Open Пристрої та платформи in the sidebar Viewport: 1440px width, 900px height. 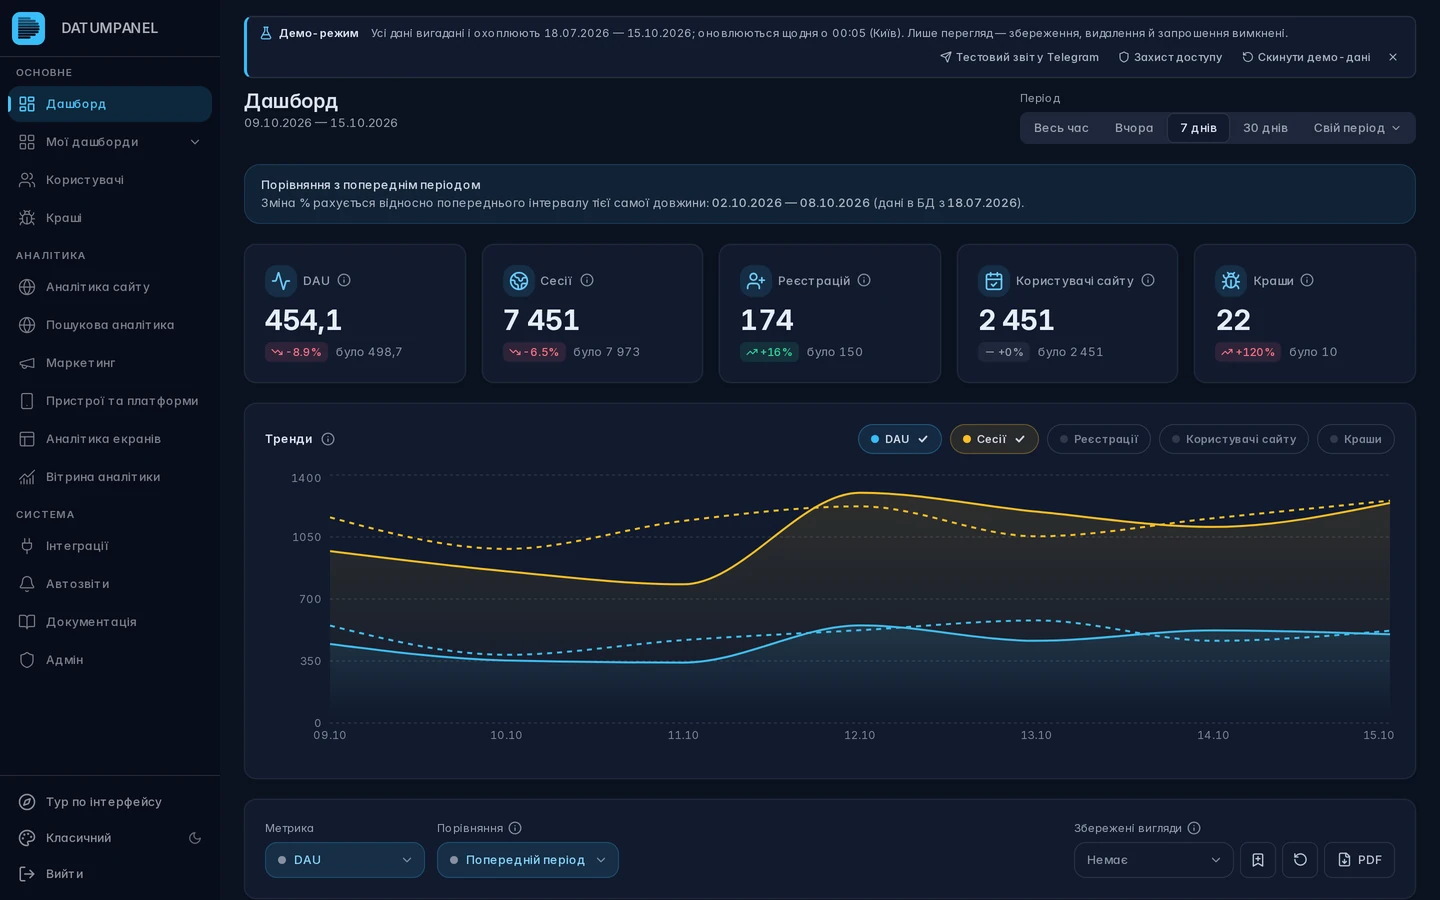click(110, 401)
